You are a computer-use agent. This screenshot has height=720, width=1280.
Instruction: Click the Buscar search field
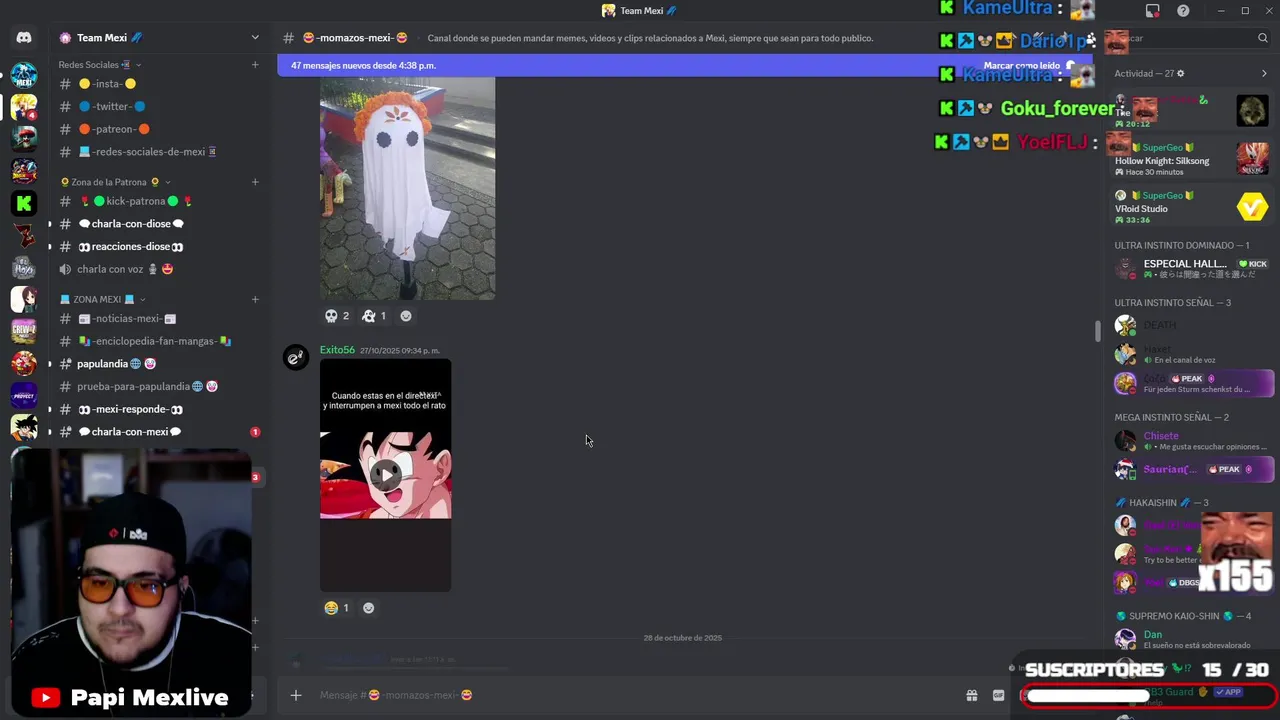pyautogui.click(x=1190, y=38)
